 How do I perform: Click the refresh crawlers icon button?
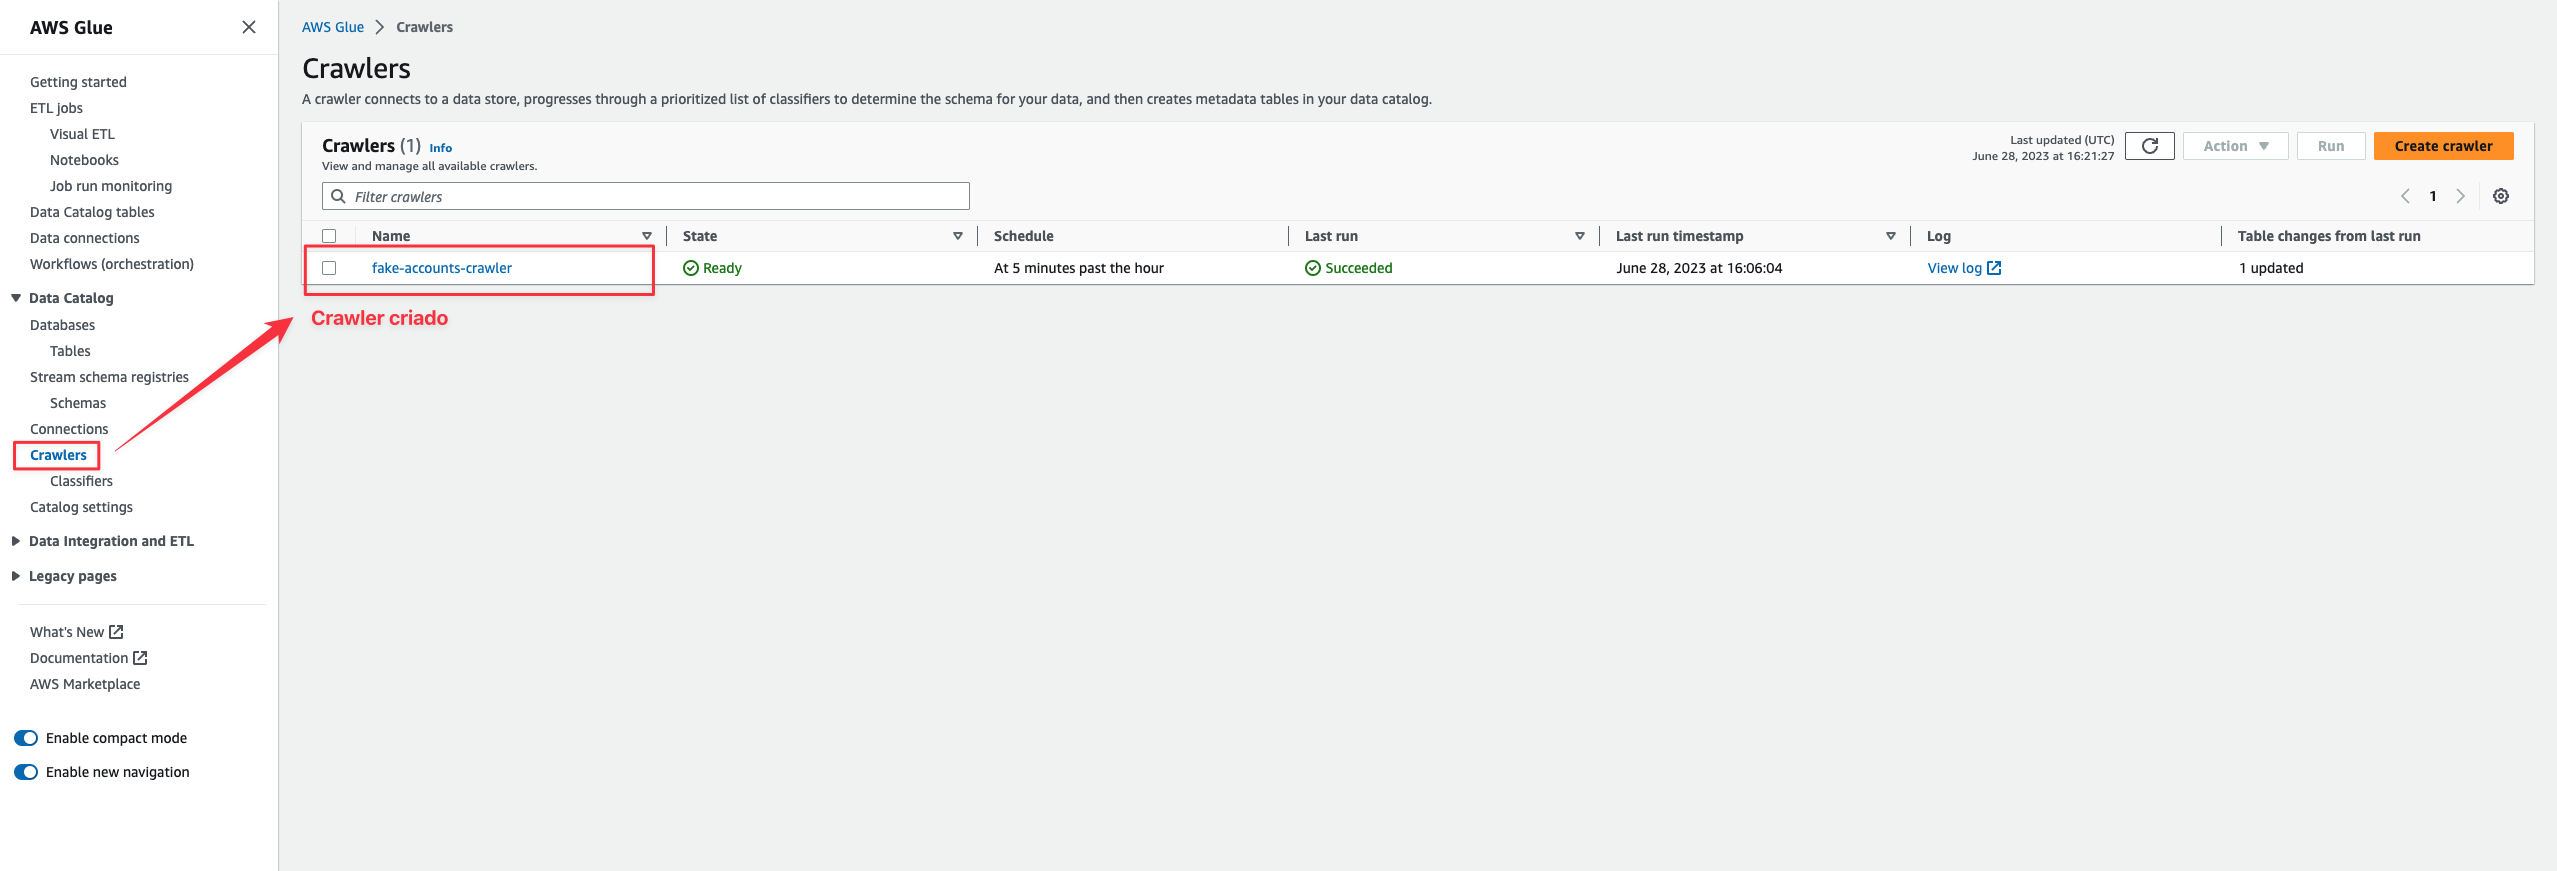[x=2149, y=146]
